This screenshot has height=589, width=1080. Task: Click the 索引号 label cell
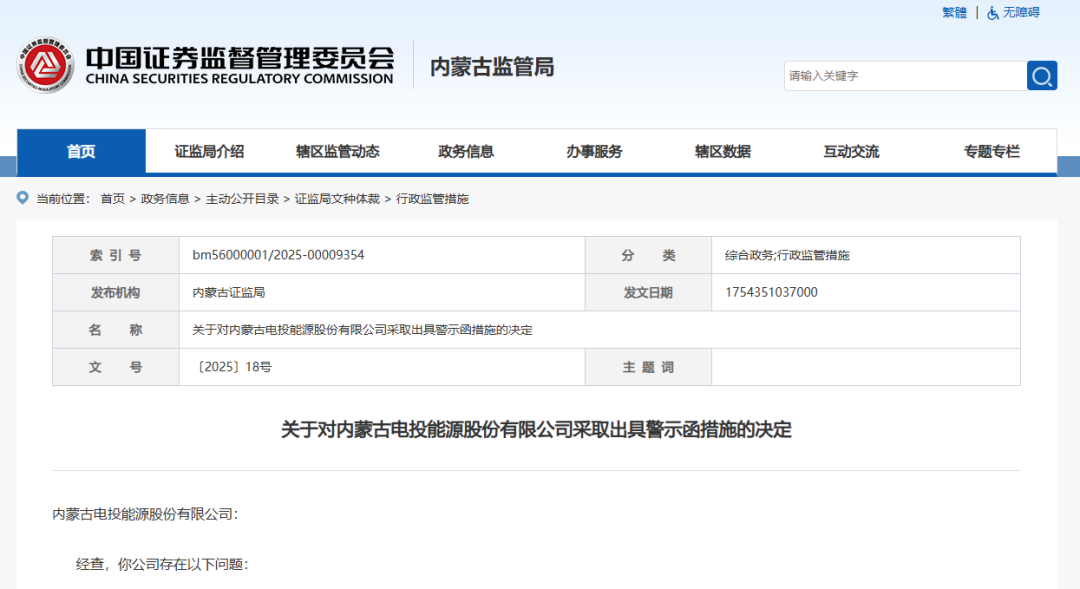116,256
